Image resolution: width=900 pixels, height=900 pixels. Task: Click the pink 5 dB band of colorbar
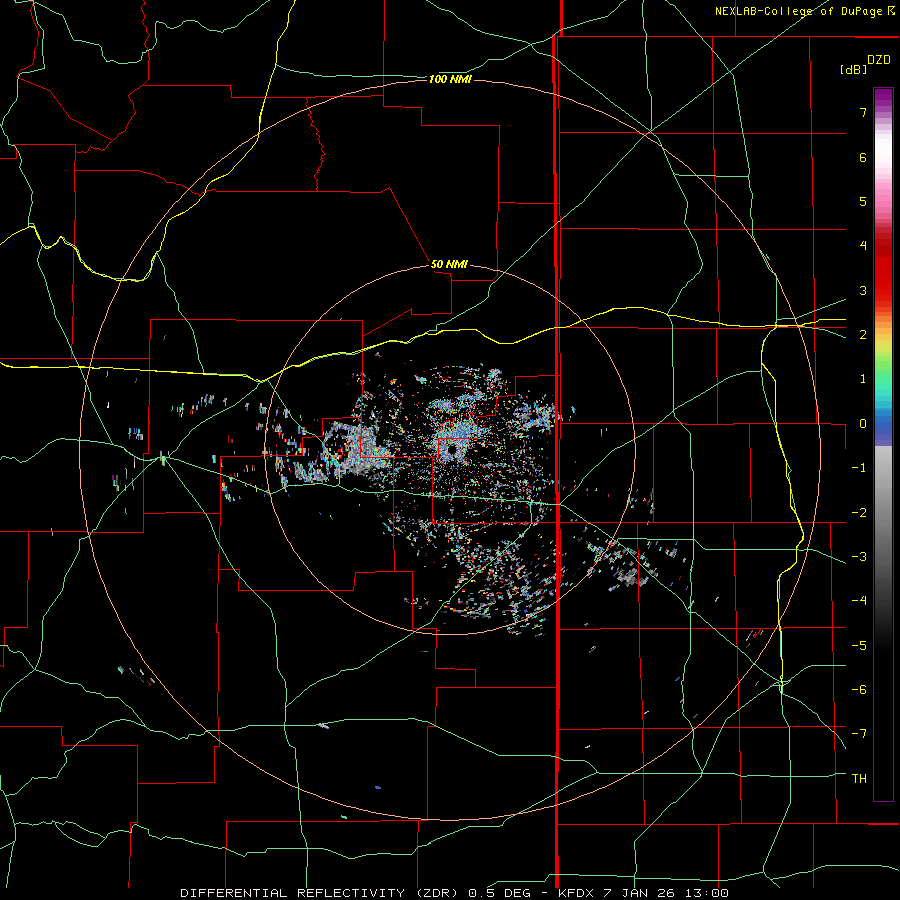tap(883, 201)
